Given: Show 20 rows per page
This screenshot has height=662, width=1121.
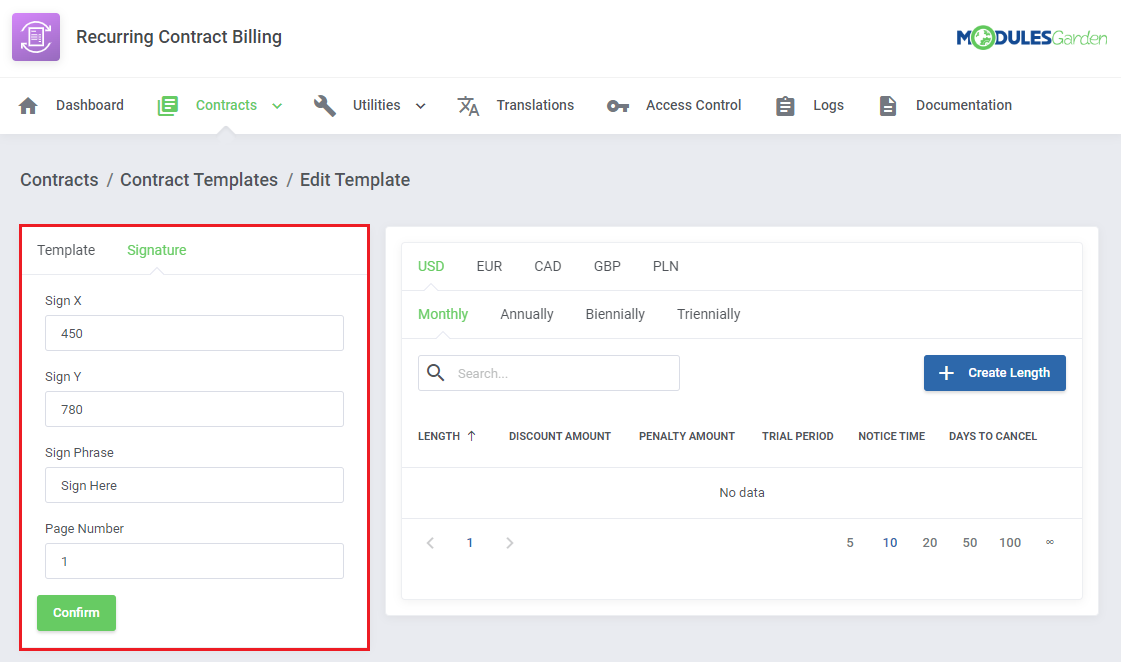Looking at the screenshot, I should click(x=930, y=543).
